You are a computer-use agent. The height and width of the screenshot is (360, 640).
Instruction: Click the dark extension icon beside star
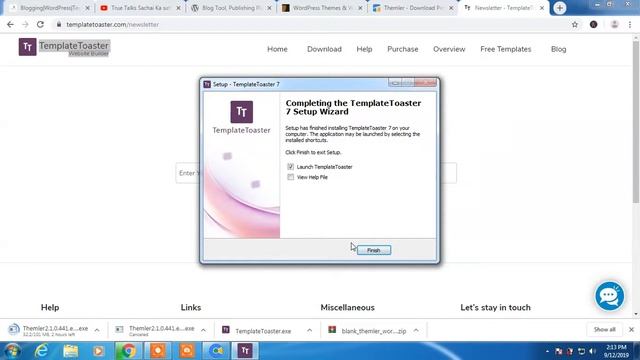(x=593, y=24)
